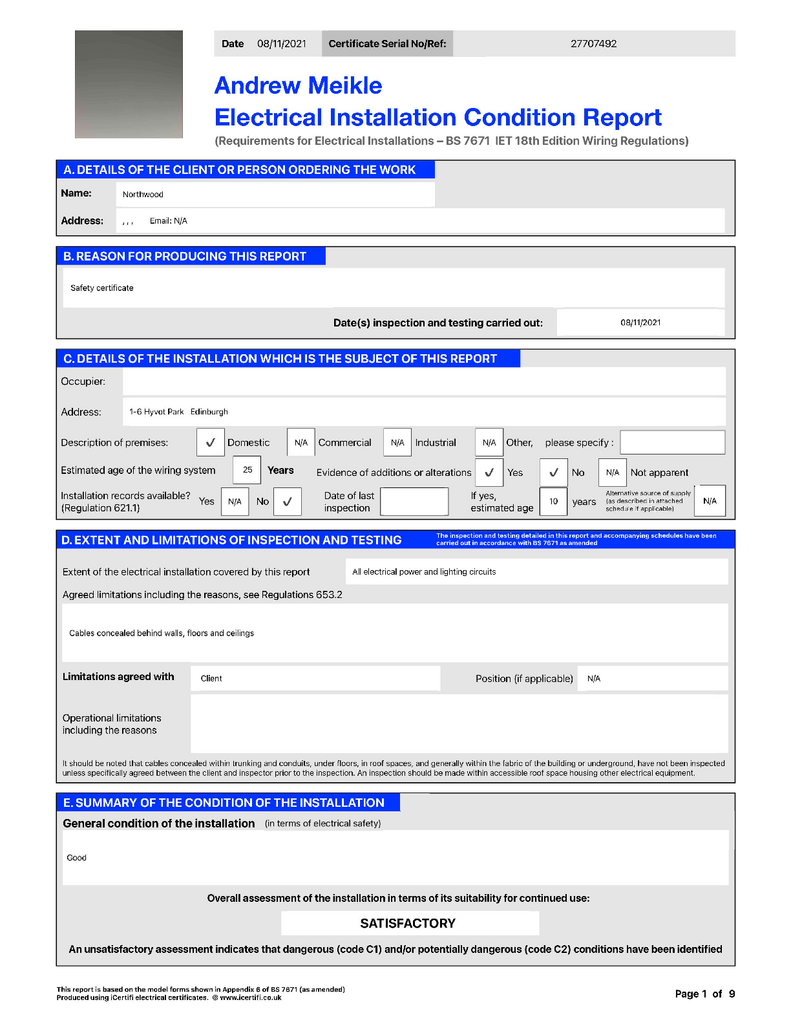
Task: Click the inspection date field 08/11/2021 in section B
Action: click(641, 323)
